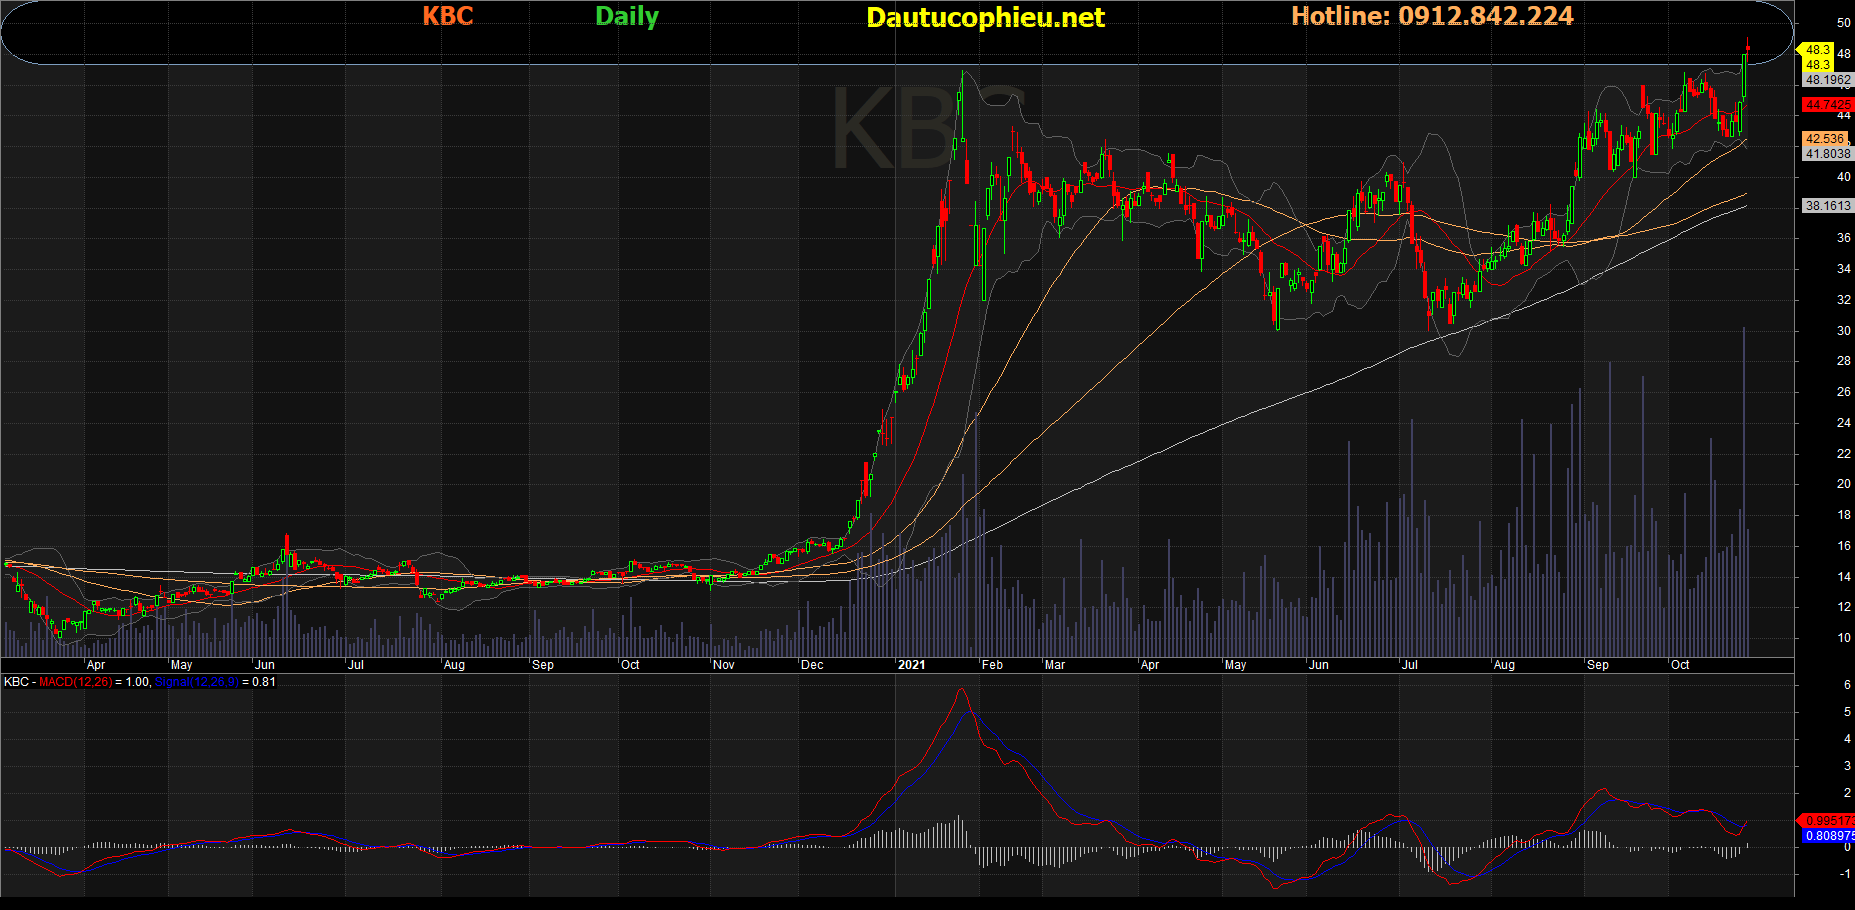This screenshot has width=1855, height=910.
Task: Select the Dec label on time axis
Action: 812,665
